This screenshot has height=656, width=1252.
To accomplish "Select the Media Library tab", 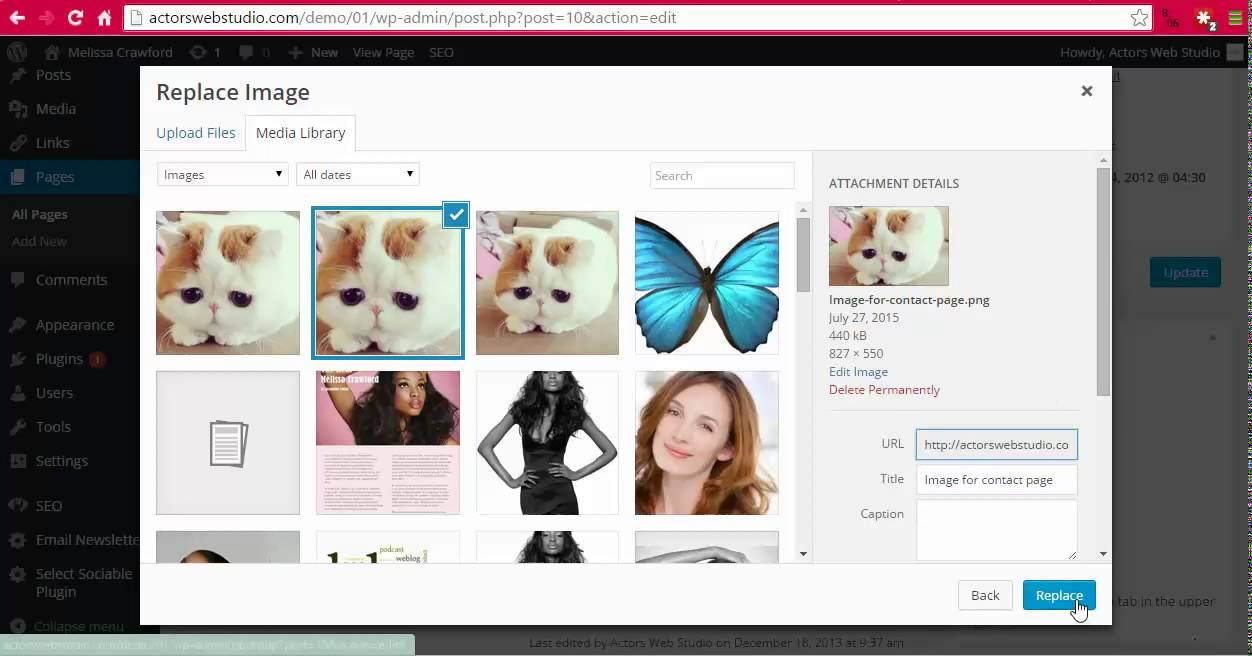I will [x=300, y=133].
